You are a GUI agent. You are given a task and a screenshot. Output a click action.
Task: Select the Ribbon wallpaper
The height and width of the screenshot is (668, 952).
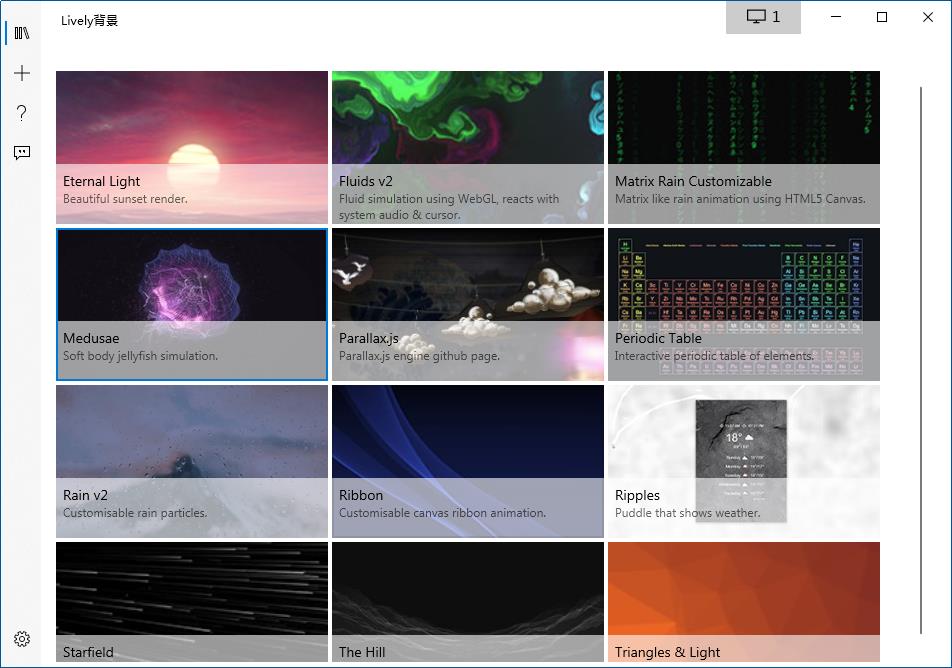[468, 462]
